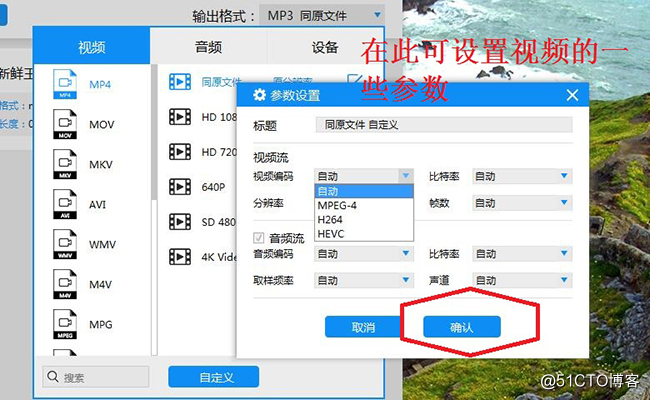Viewport: 650px width, 400px height.
Task: Click the film icon beside 4K Video preset
Action: click(x=180, y=257)
